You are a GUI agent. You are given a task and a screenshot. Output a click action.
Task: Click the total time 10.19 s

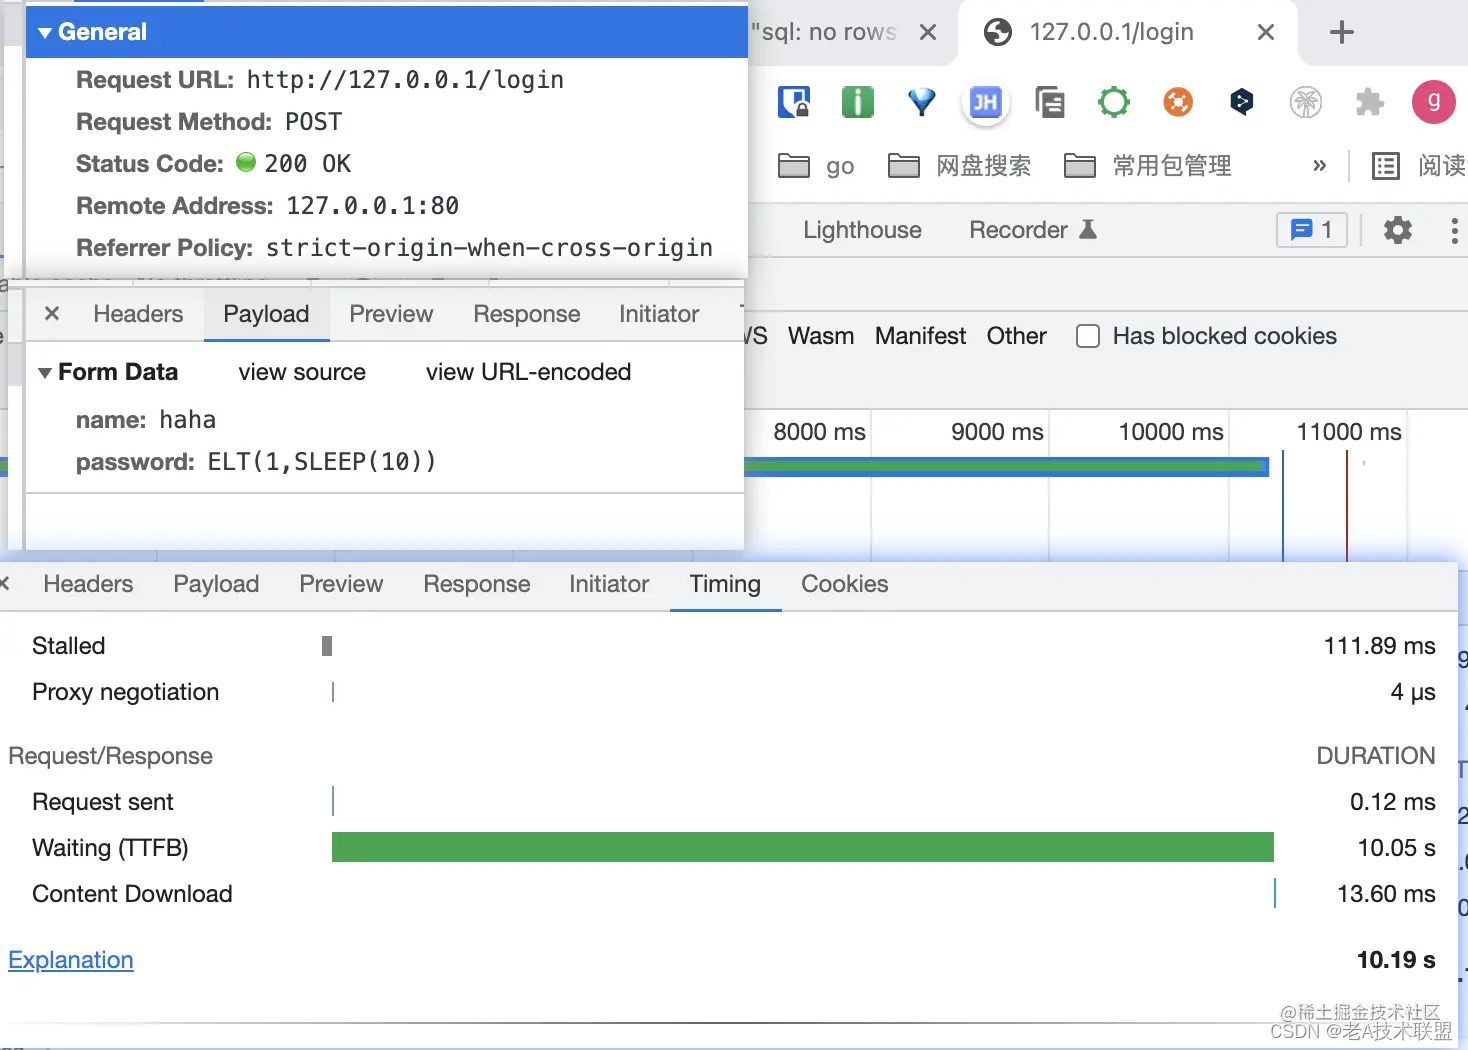point(1396,960)
